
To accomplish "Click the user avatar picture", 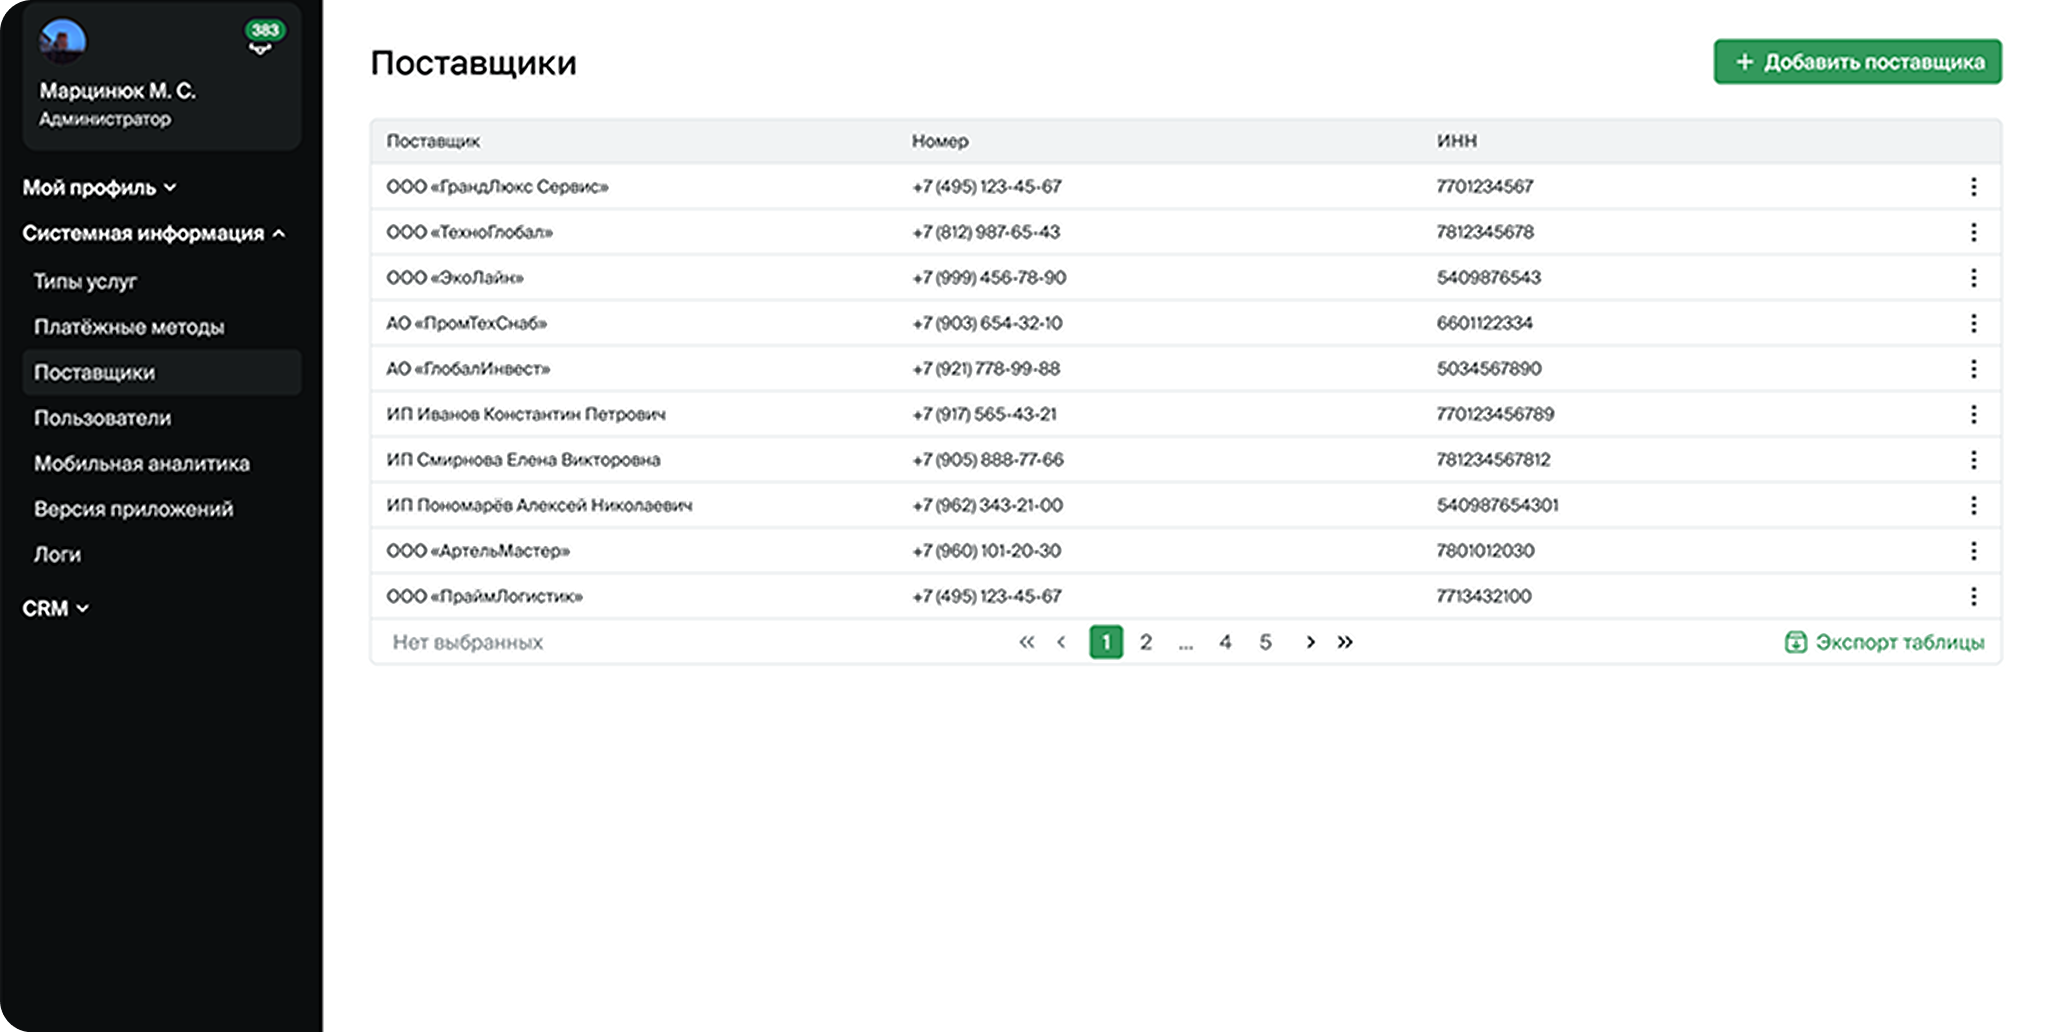I will (62, 40).
